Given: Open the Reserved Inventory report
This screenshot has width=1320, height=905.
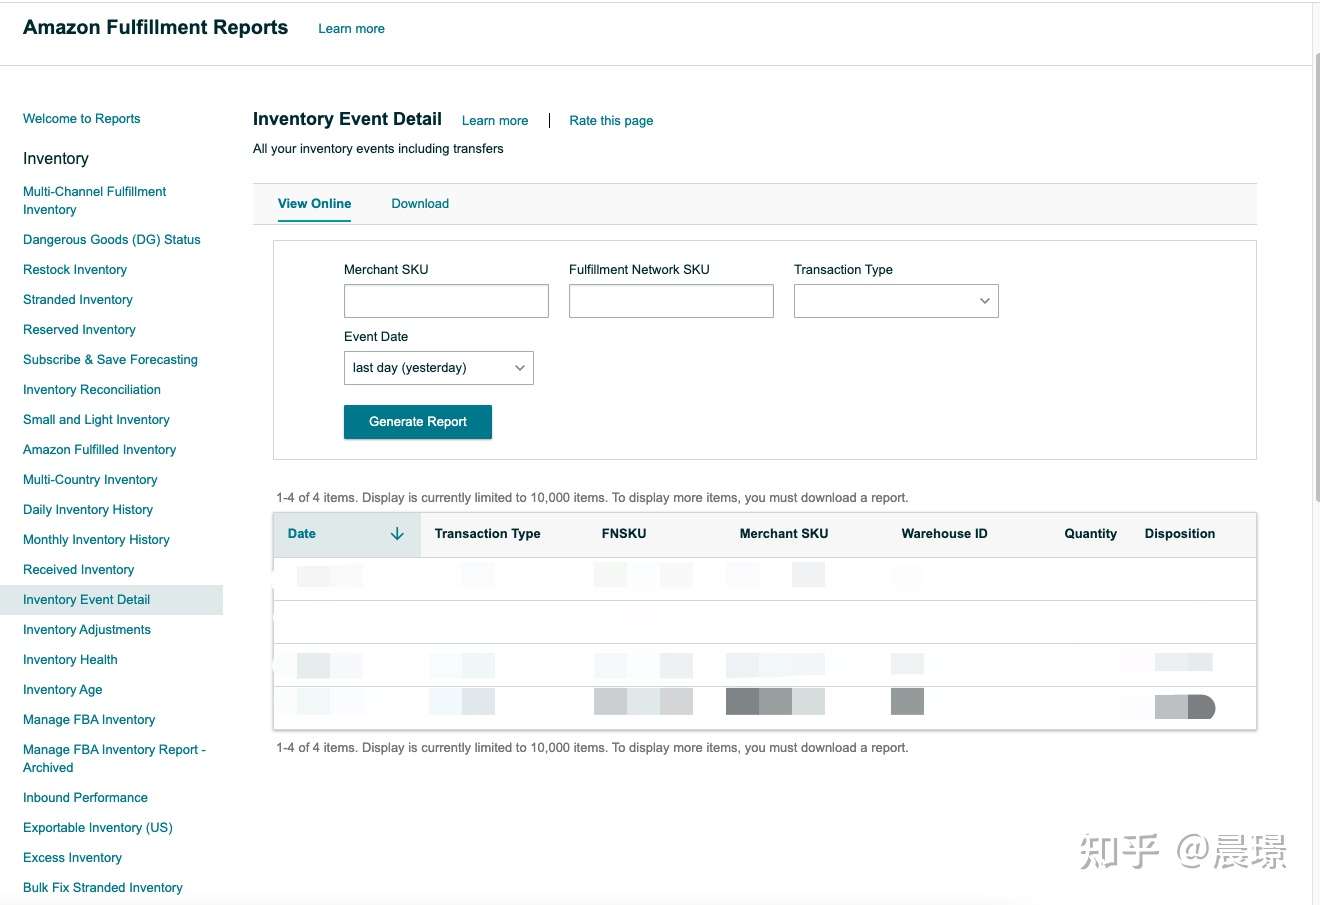Looking at the screenshot, I should 79,330.
